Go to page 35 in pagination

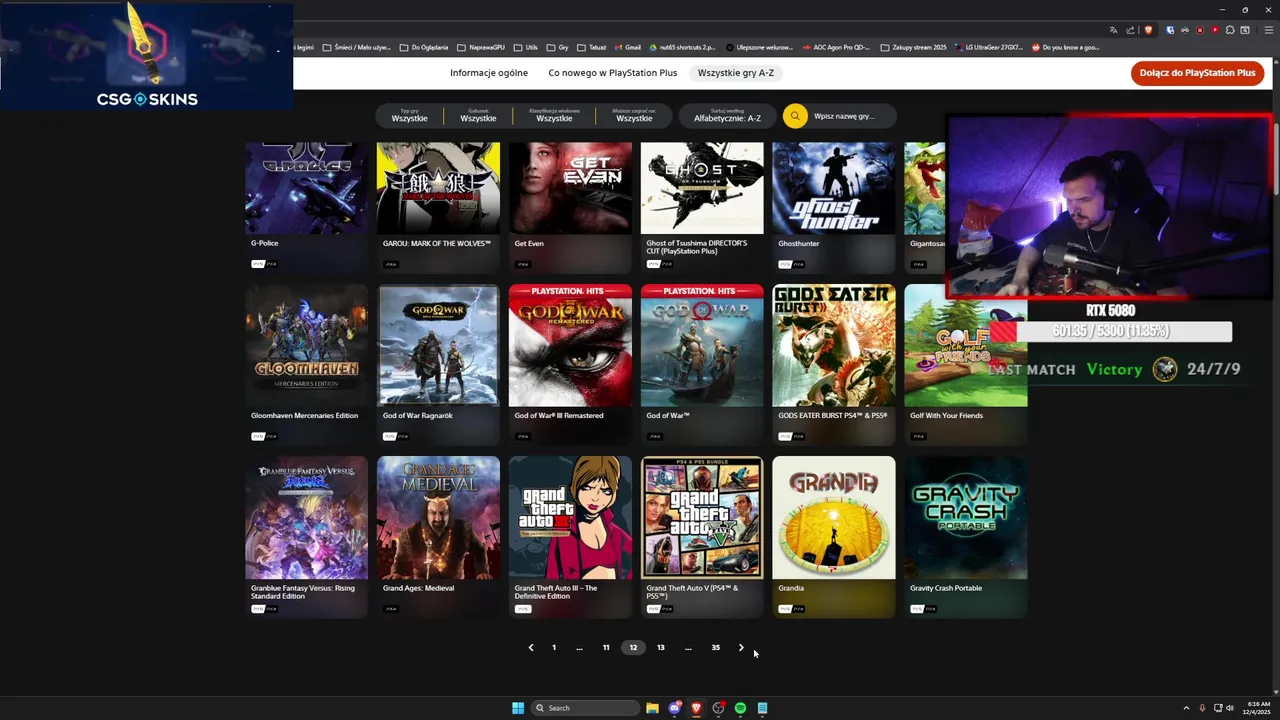pyautogui.click(x=715, y=648)
